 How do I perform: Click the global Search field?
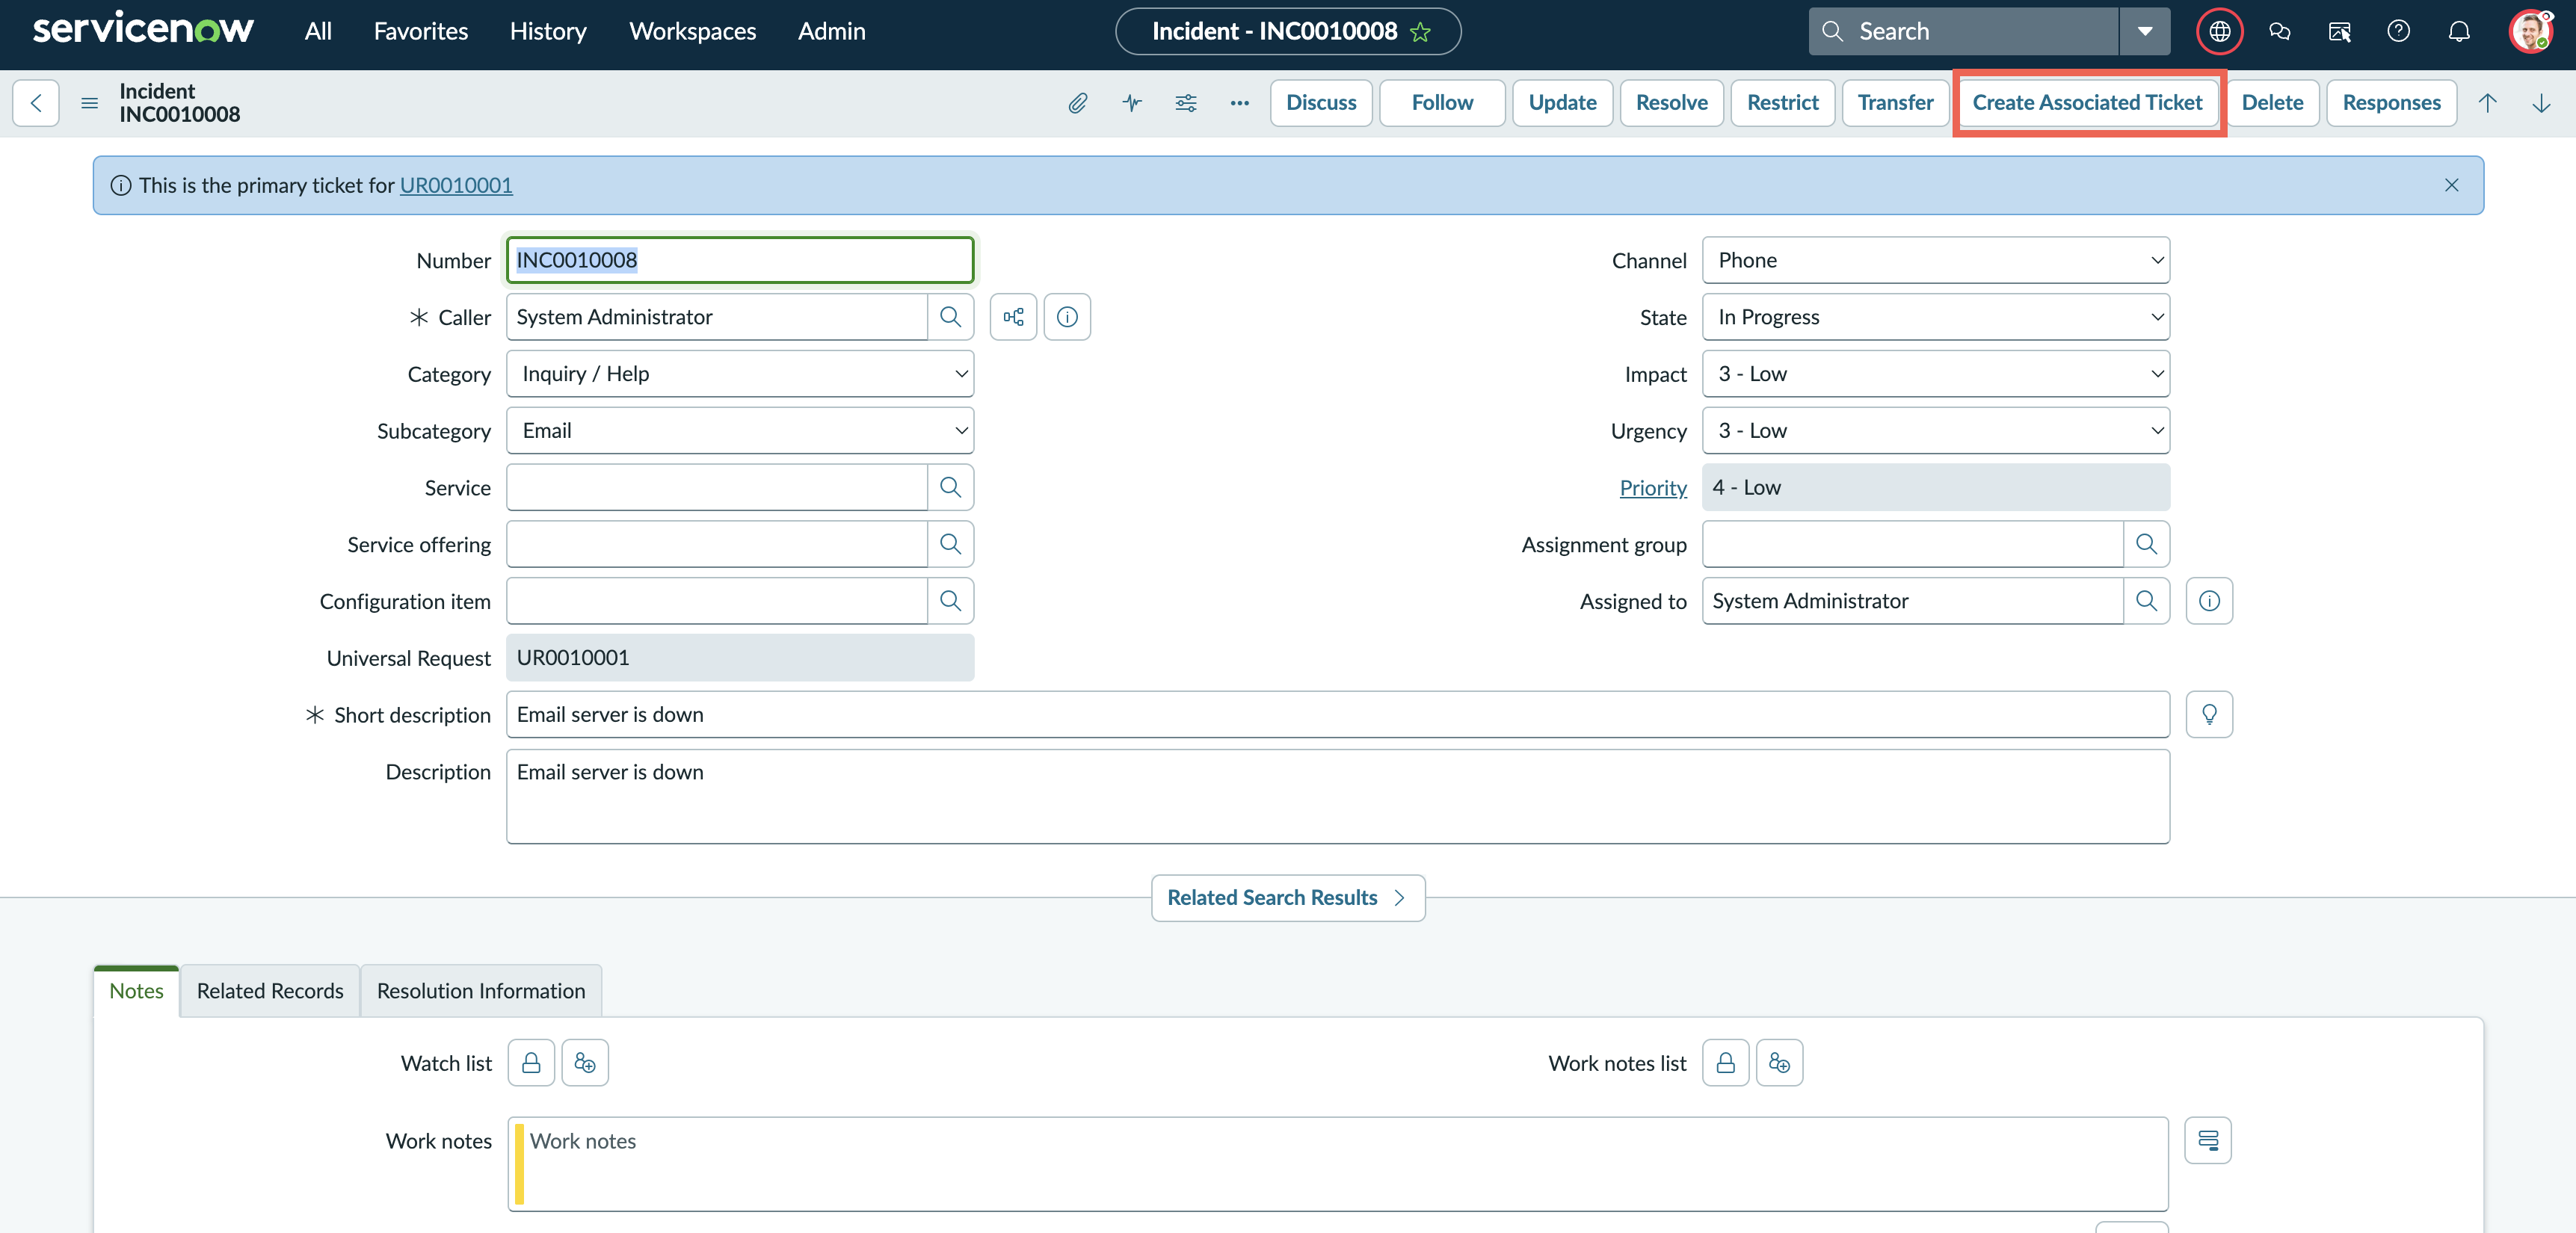click(1965, 31)
